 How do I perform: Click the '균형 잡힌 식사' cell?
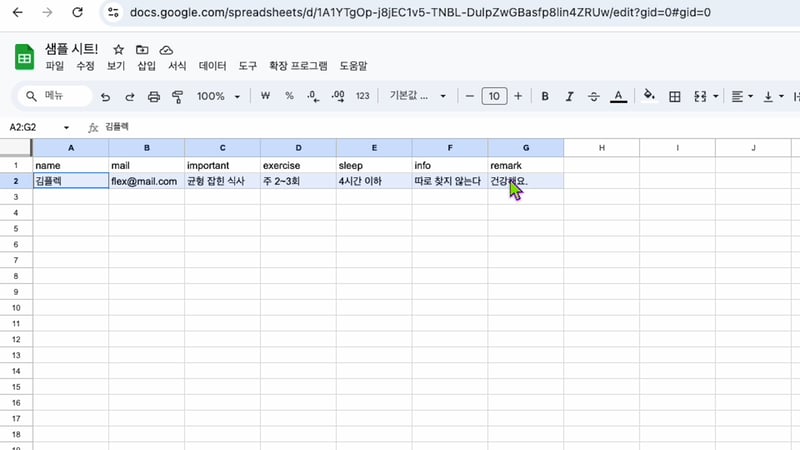tap(222, 181)
